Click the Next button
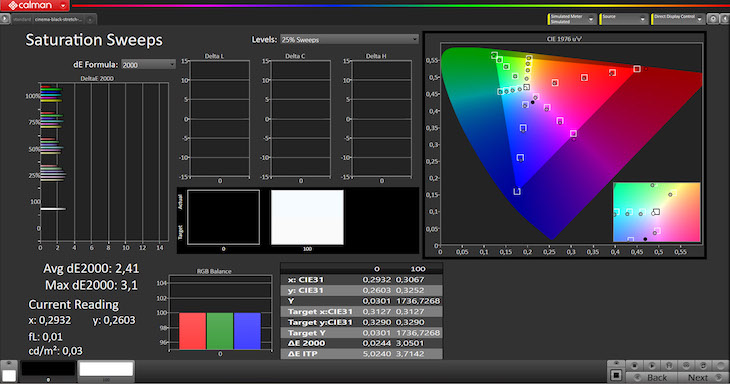 pos(702,377)
